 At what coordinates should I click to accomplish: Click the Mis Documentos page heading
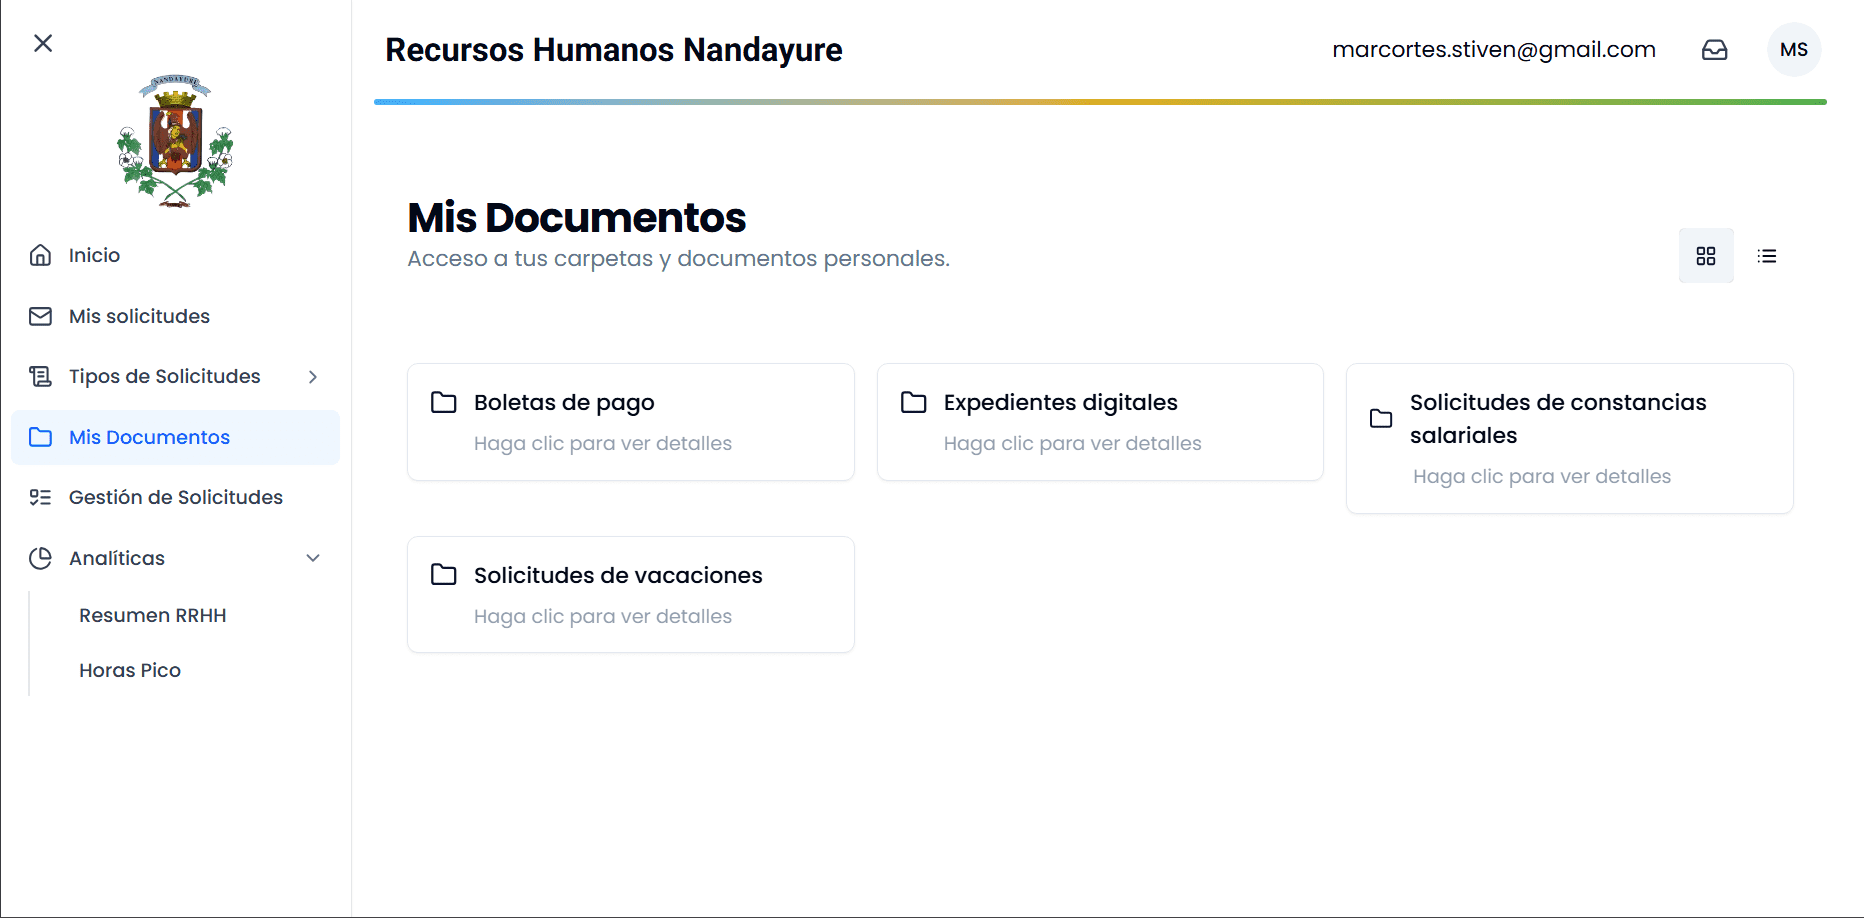[x=577, y=217]
